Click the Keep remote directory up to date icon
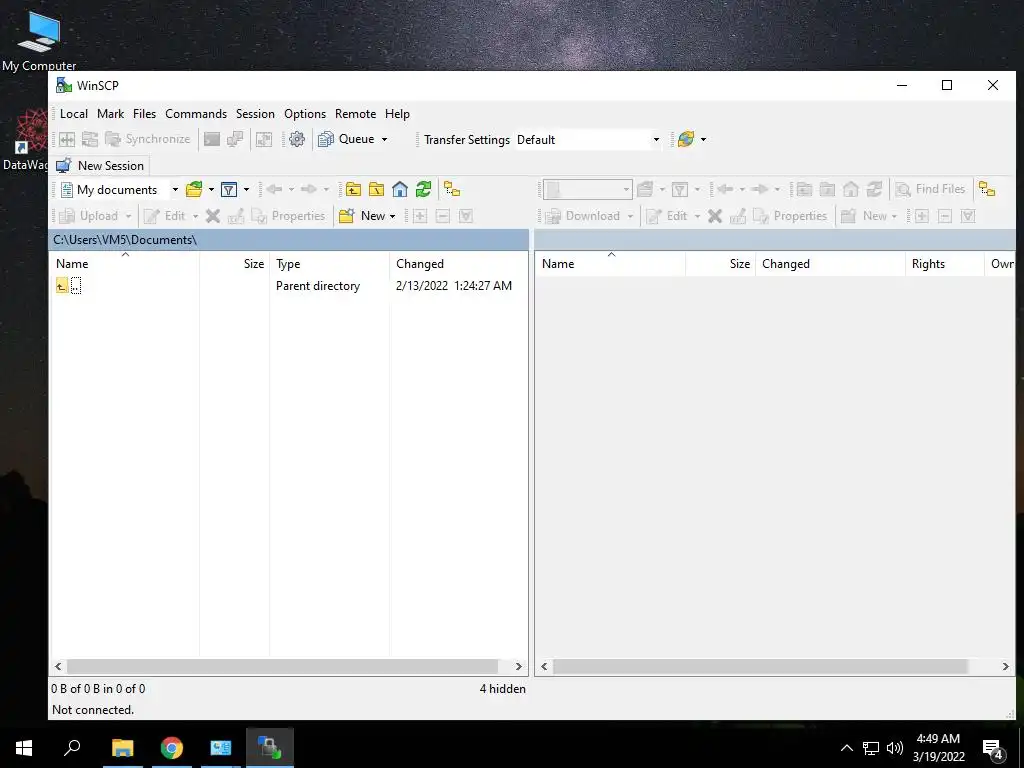The image size is (1024, 768). tap(89, 139)
